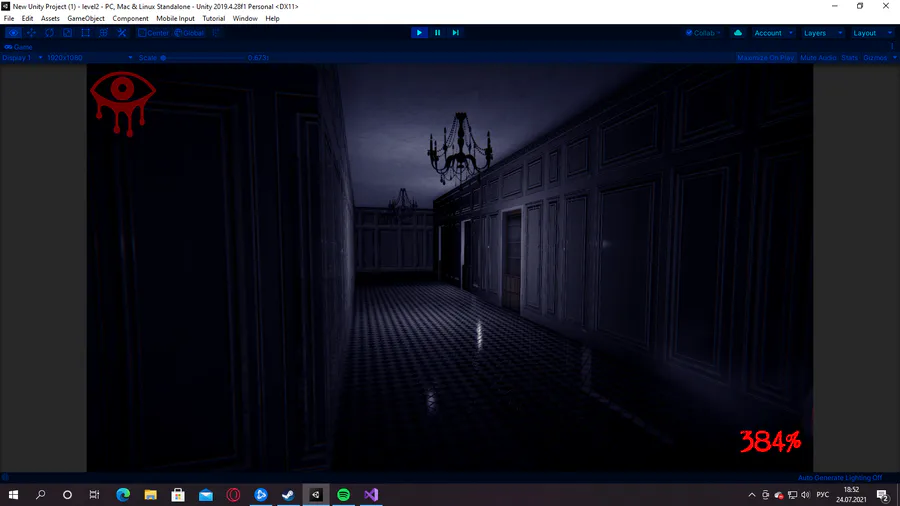Open the notification center

tap(883, 495)
